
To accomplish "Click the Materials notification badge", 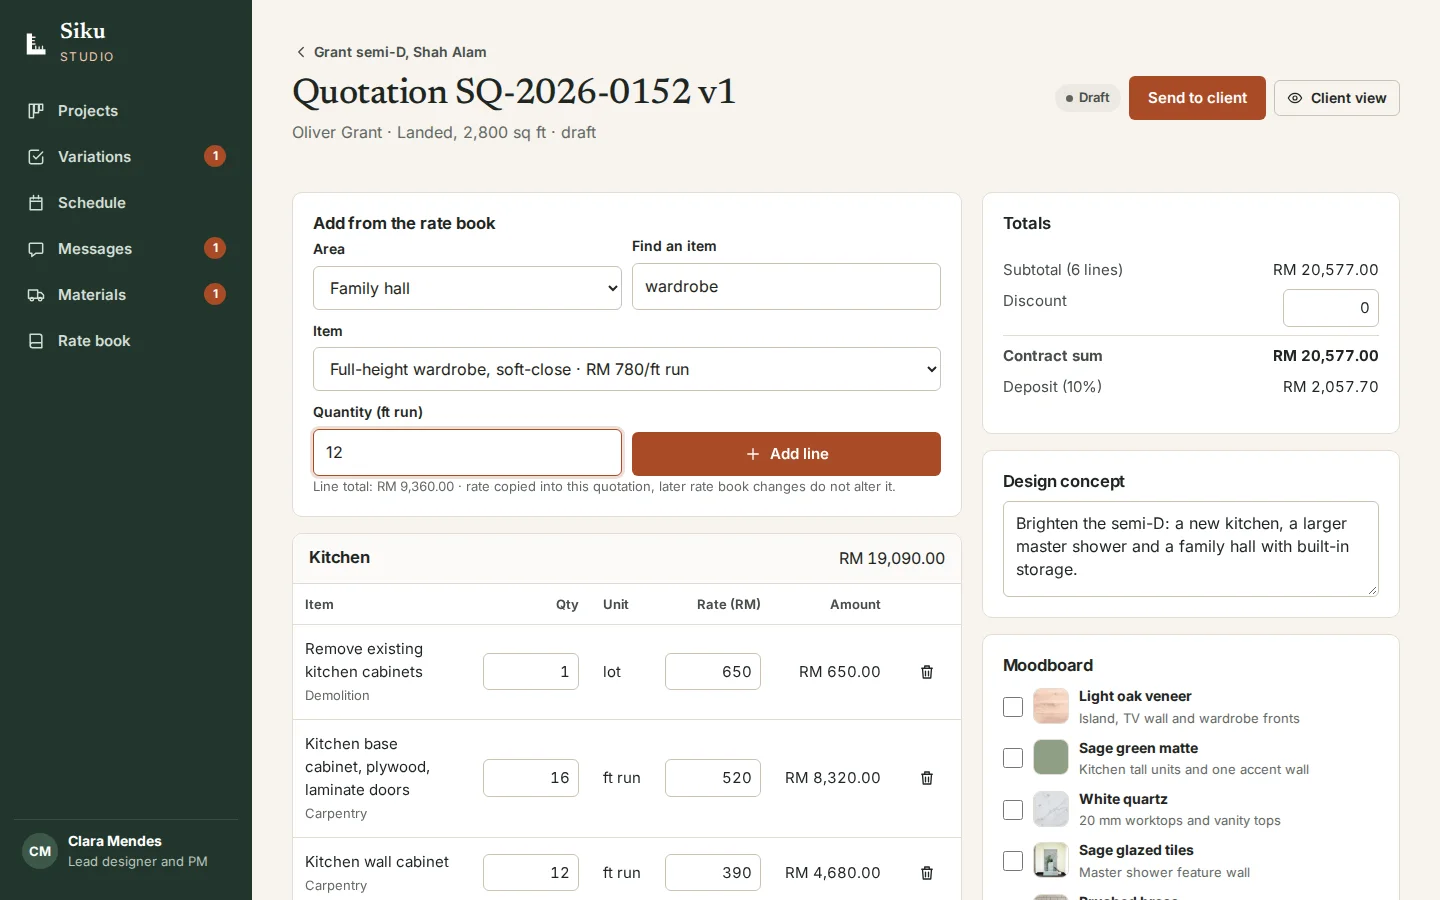I will (x=215, y=294).
